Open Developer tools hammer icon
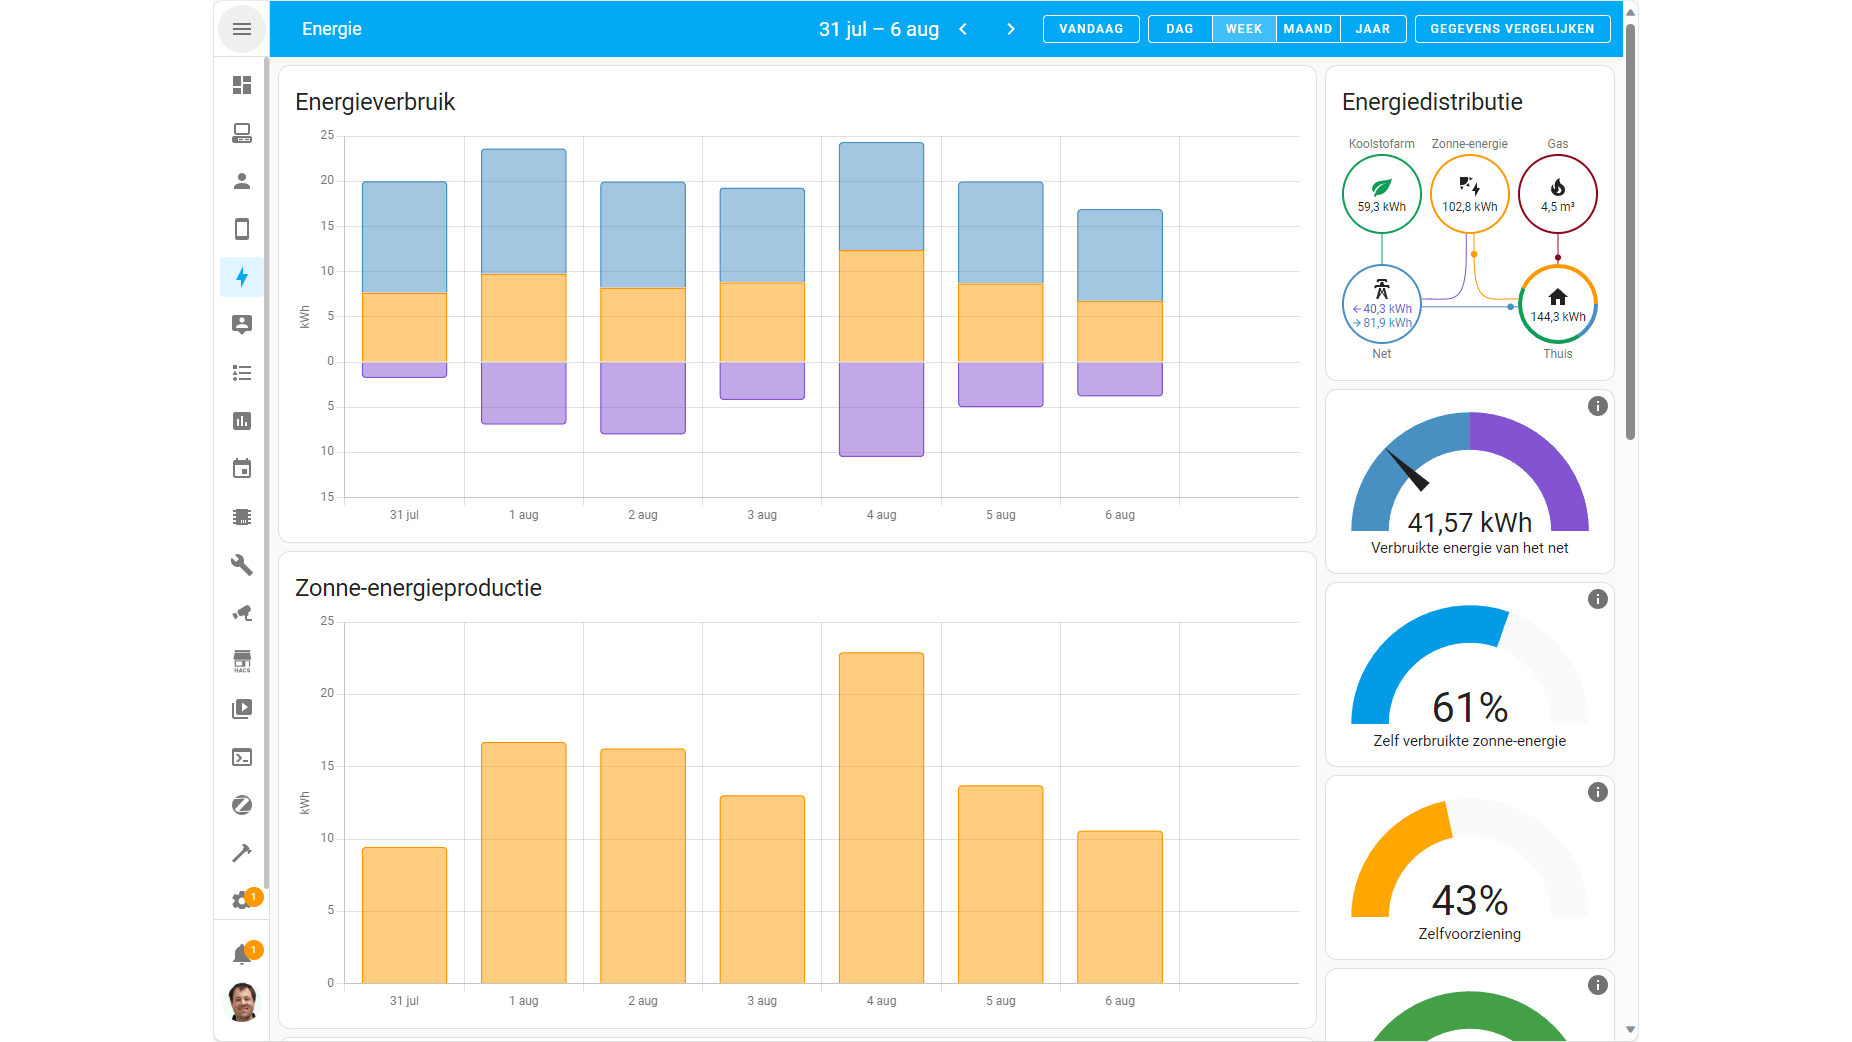Screen dimensions: 1852x1042 (241, 853)
